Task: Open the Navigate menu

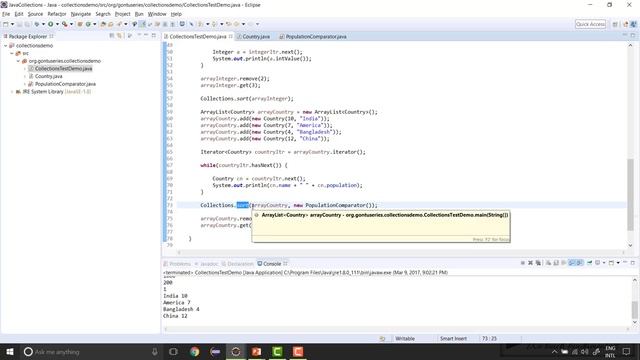Action: point(81,14)
